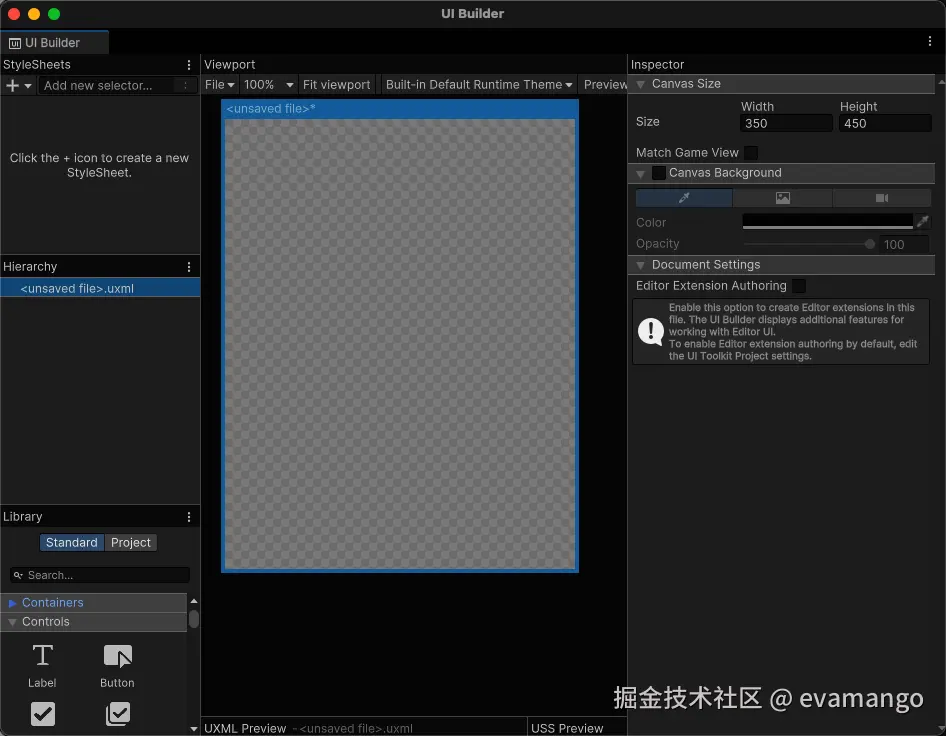Viewport: 946px width, 736px height.
Task: Open the Hierarchy panel options menu
Action: [189, 267]
